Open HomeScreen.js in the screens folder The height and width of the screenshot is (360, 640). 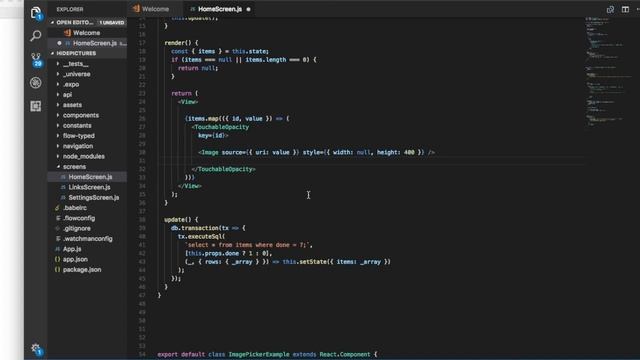click(88, 177)
